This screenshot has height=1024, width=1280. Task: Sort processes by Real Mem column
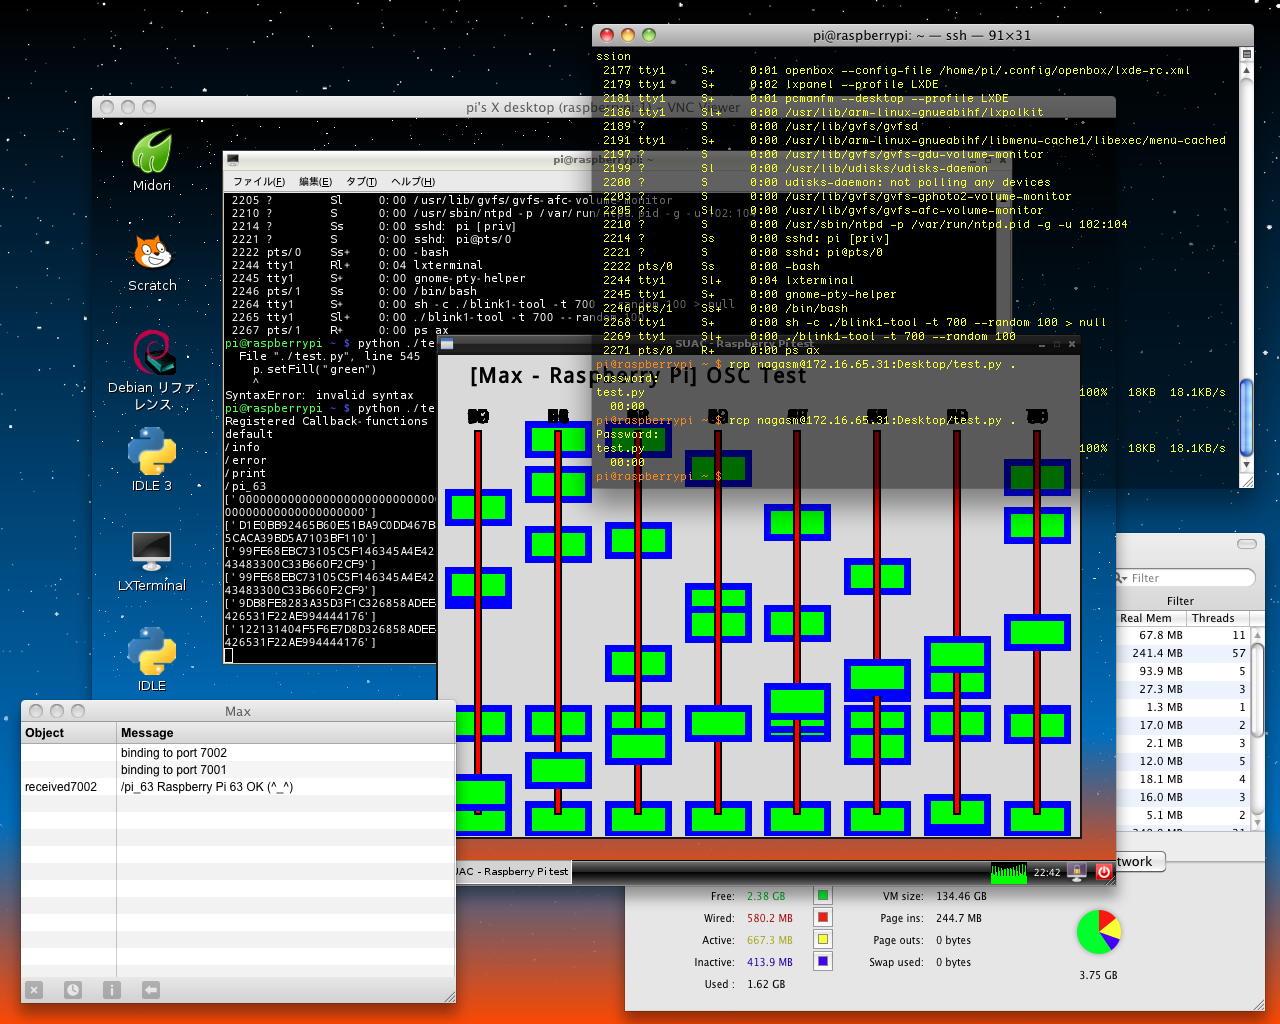pyautogui.click(x=1146, y=618)
